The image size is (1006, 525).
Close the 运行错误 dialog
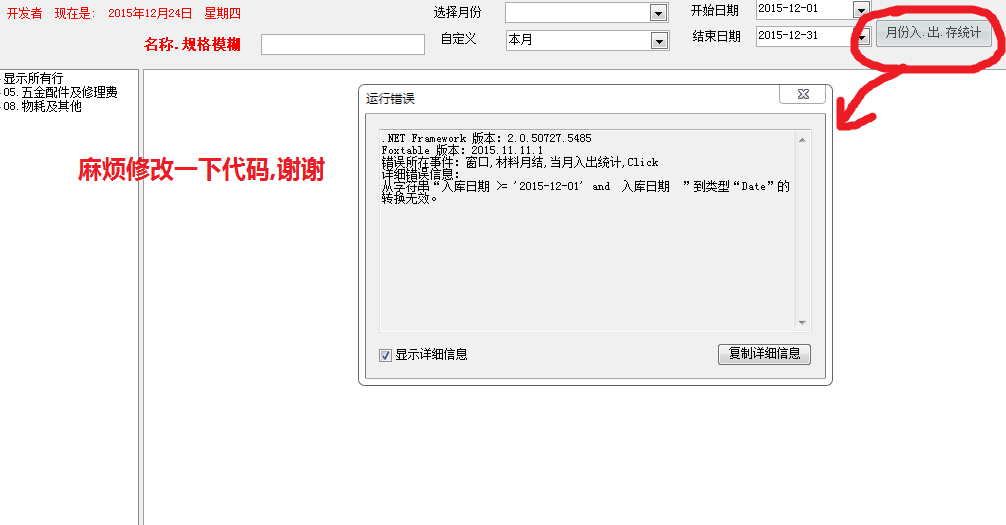click(x=803, y=94)
